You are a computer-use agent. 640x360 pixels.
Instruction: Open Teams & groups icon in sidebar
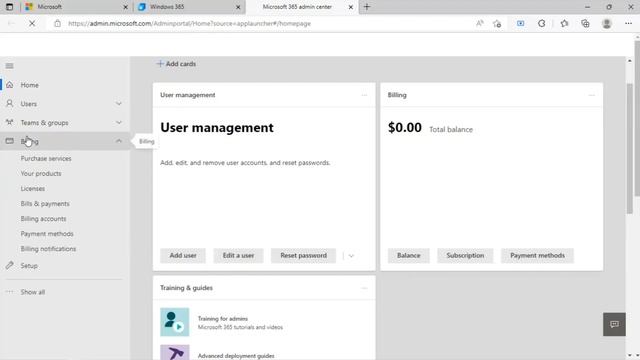(x=9, y=122)
